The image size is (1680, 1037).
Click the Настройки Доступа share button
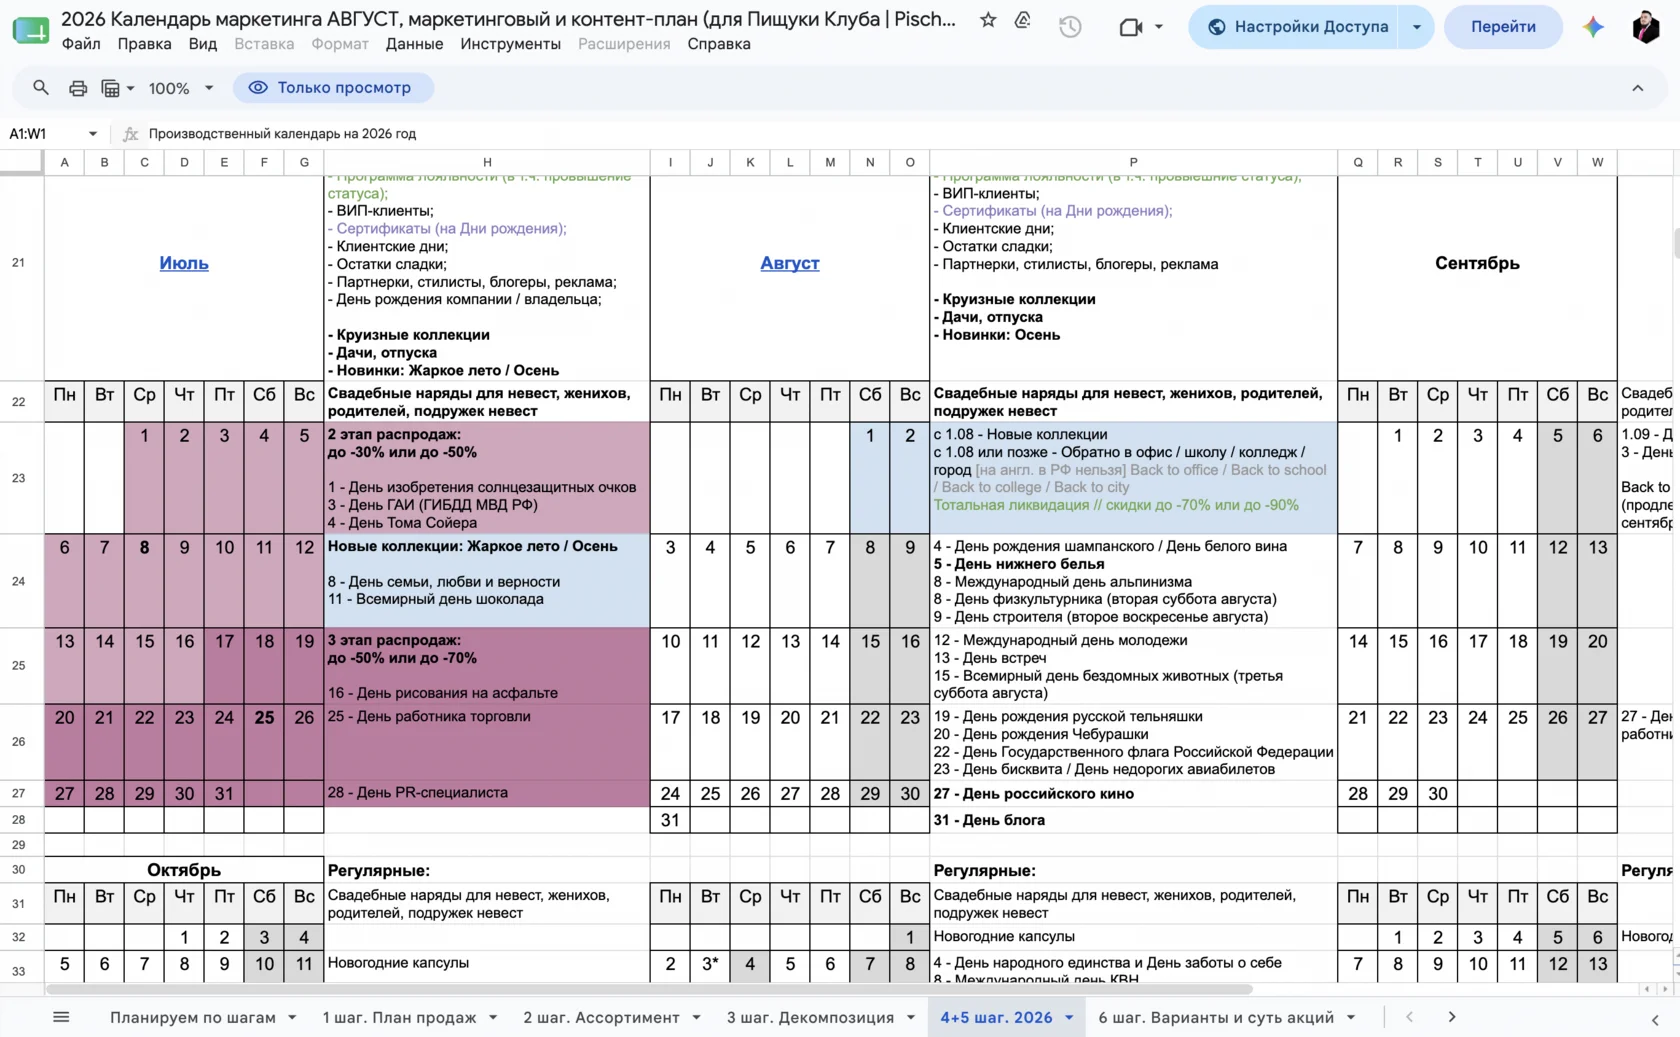pyautogui.click(x=1297, y=27)
